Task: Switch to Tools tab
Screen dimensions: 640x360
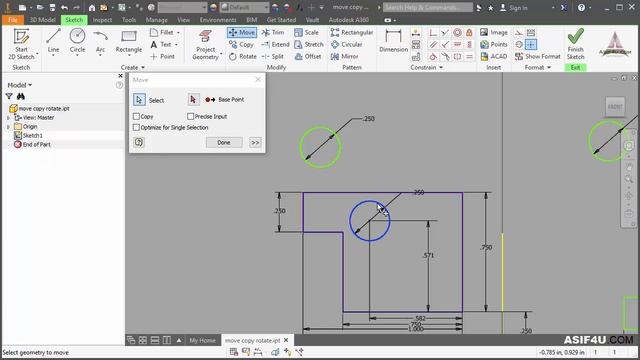Action: 129,20
